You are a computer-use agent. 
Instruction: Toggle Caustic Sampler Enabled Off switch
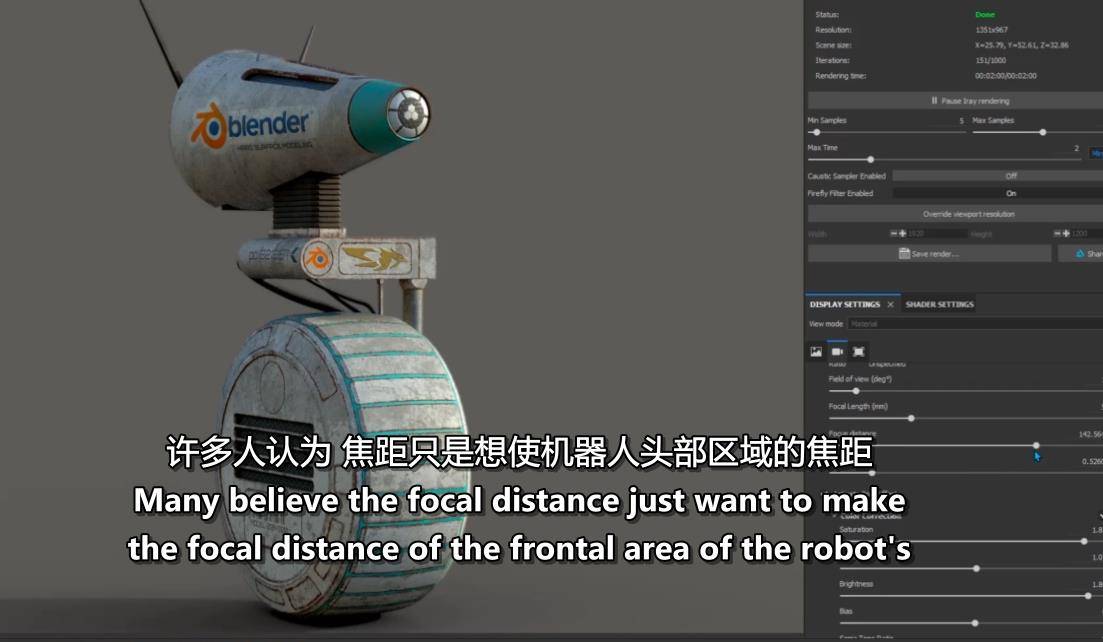click(x=997, y=176)
